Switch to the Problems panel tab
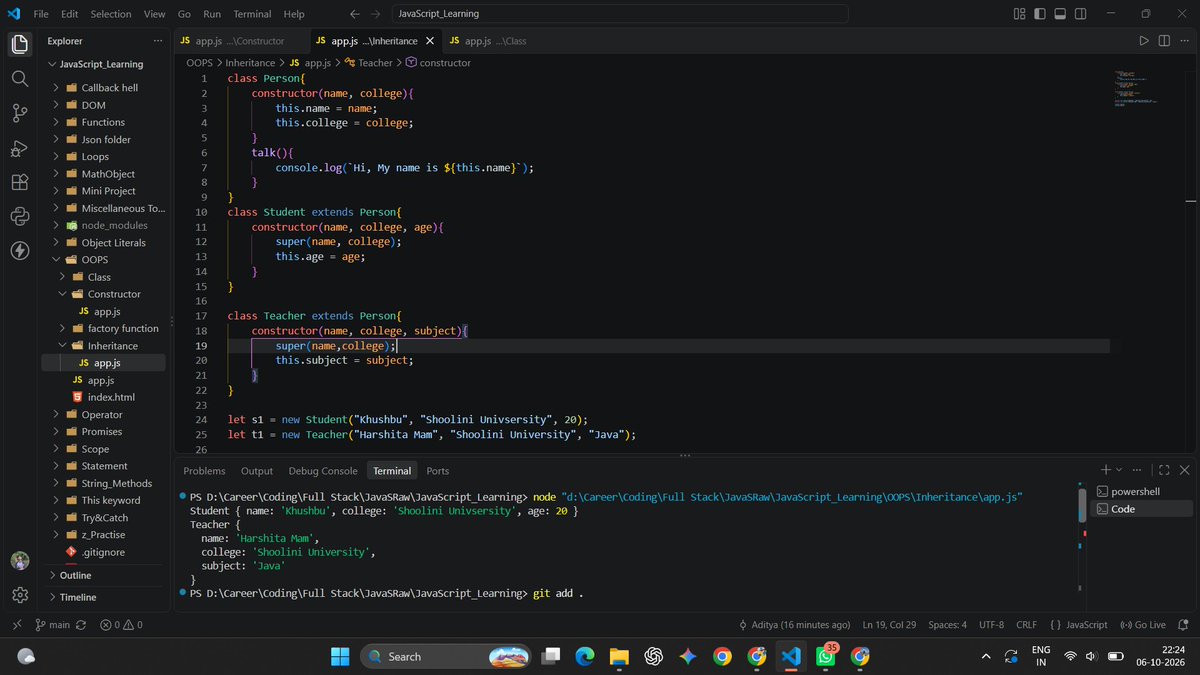Screen dimensions: 1200x675 pos(204,471)
